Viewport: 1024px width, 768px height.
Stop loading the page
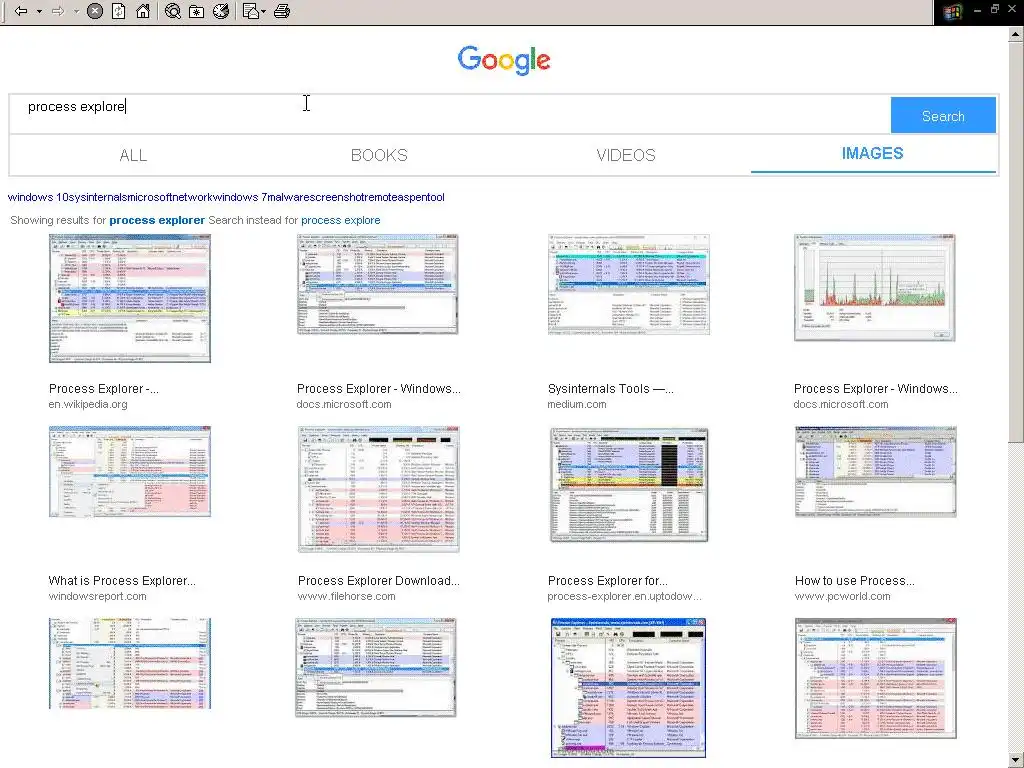[95, 11]
